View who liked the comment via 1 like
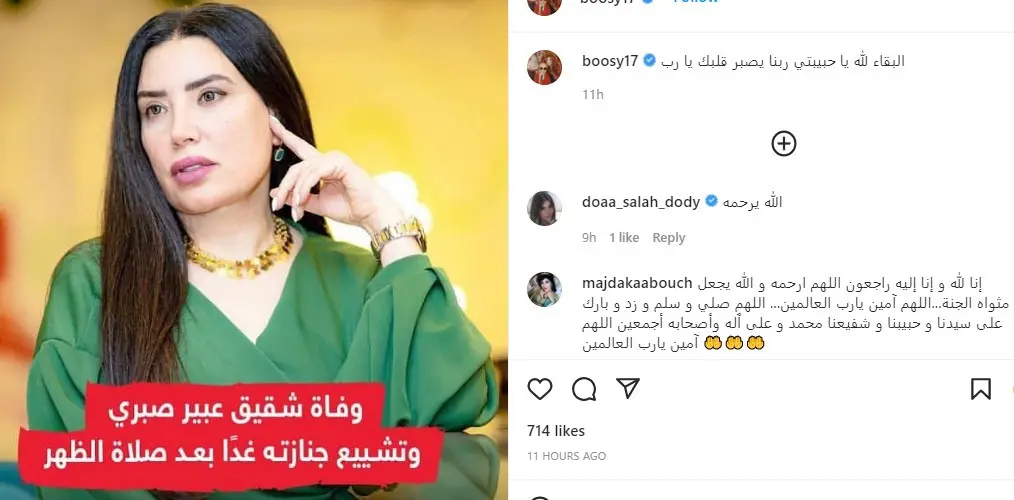Viewport: 1014px width, 500px height. pos(624,237)
